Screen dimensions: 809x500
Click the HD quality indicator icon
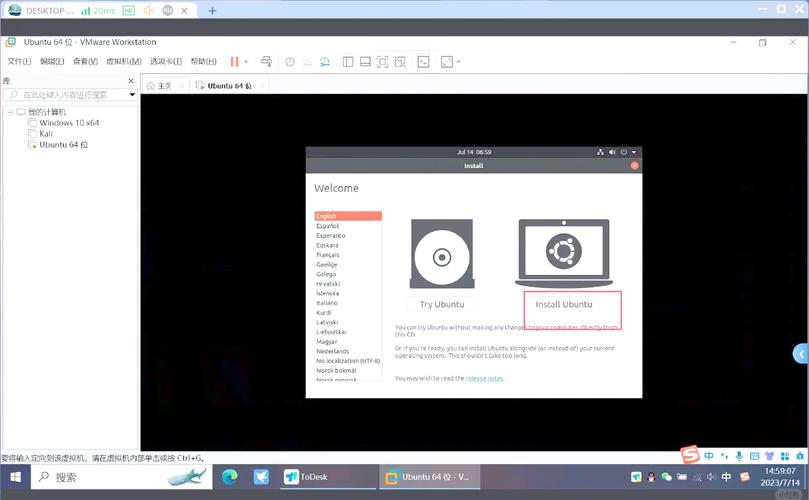(128, 10)
